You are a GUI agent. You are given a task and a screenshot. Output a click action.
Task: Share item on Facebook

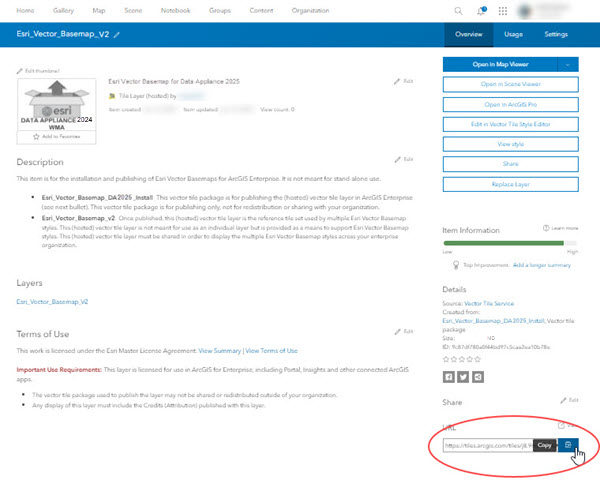[448, 376]
